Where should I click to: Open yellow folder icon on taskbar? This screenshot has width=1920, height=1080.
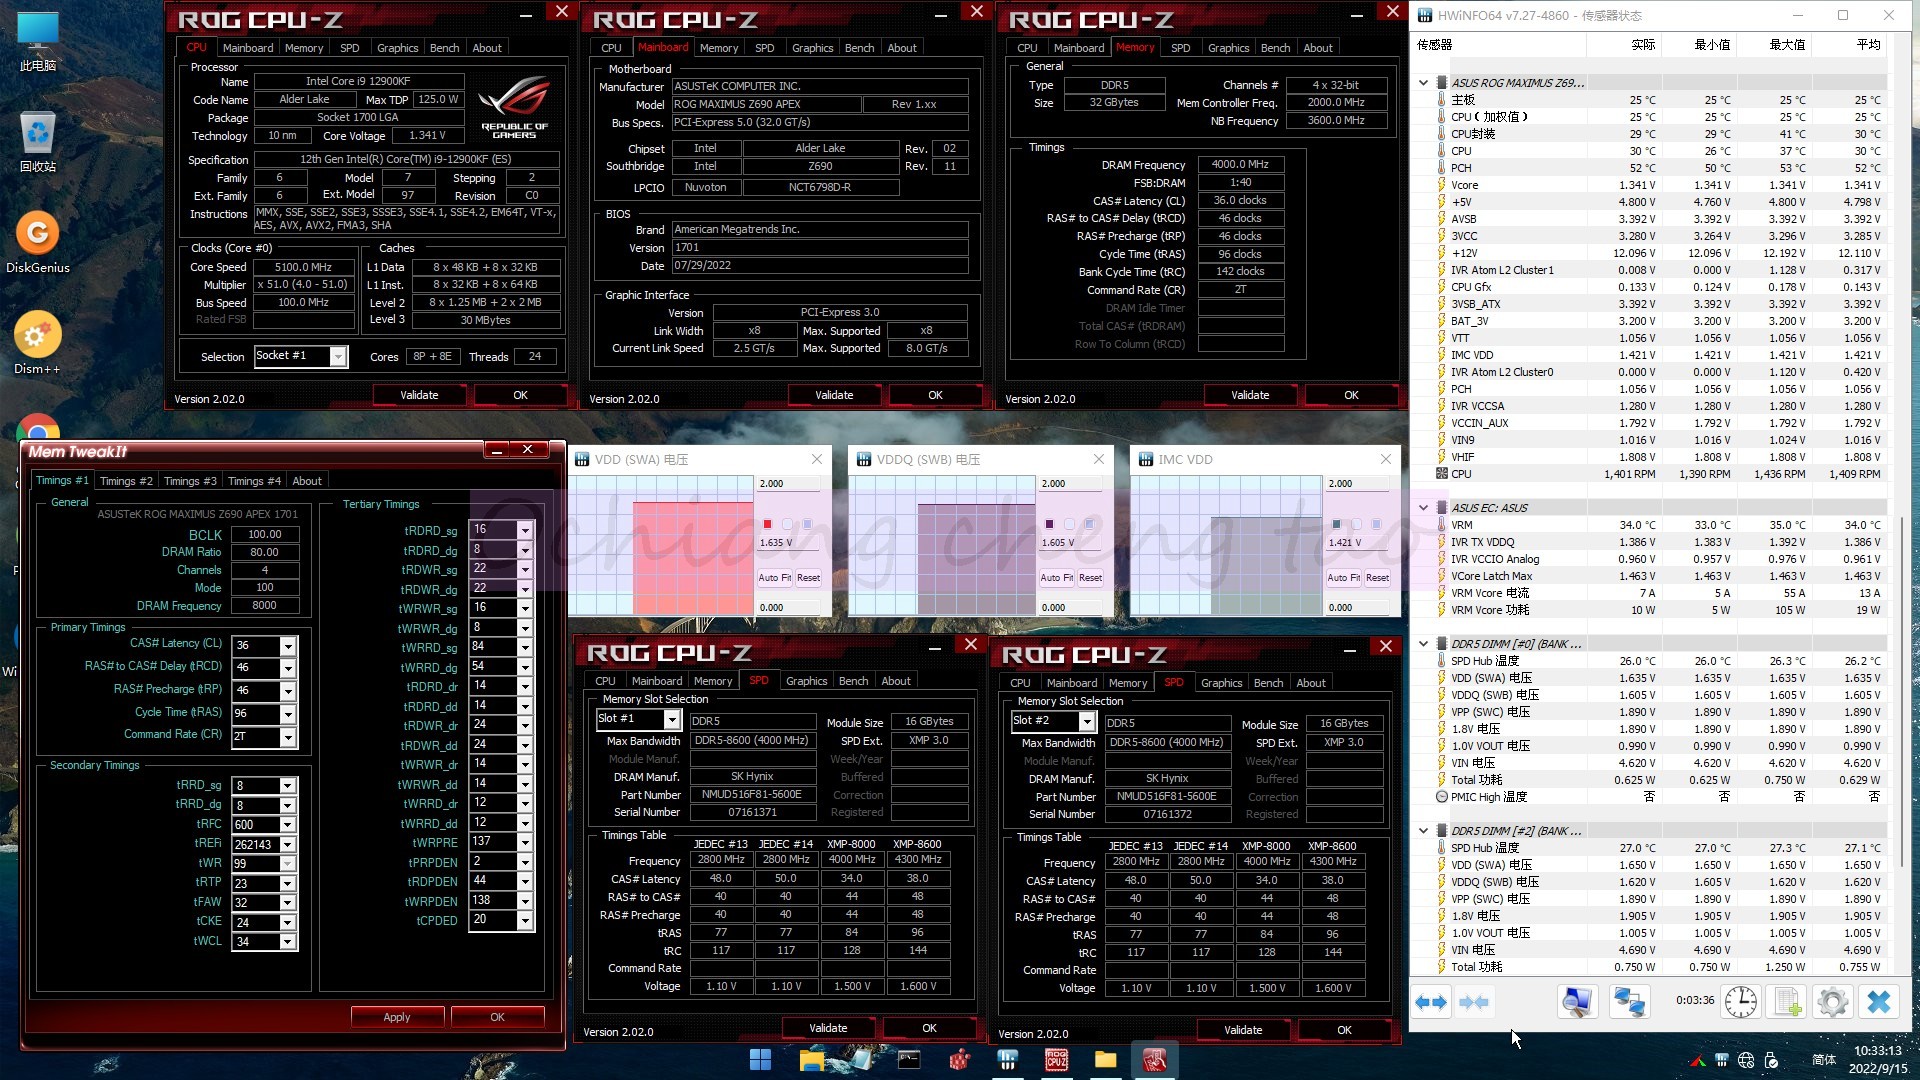tap(1105, 1060)
